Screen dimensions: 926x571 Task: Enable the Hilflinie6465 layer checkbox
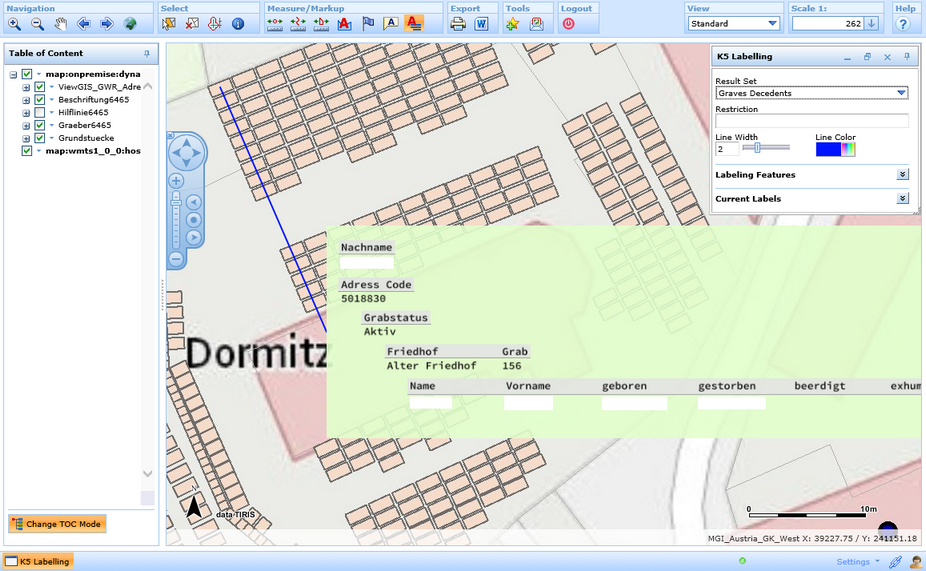click(40, 113)
